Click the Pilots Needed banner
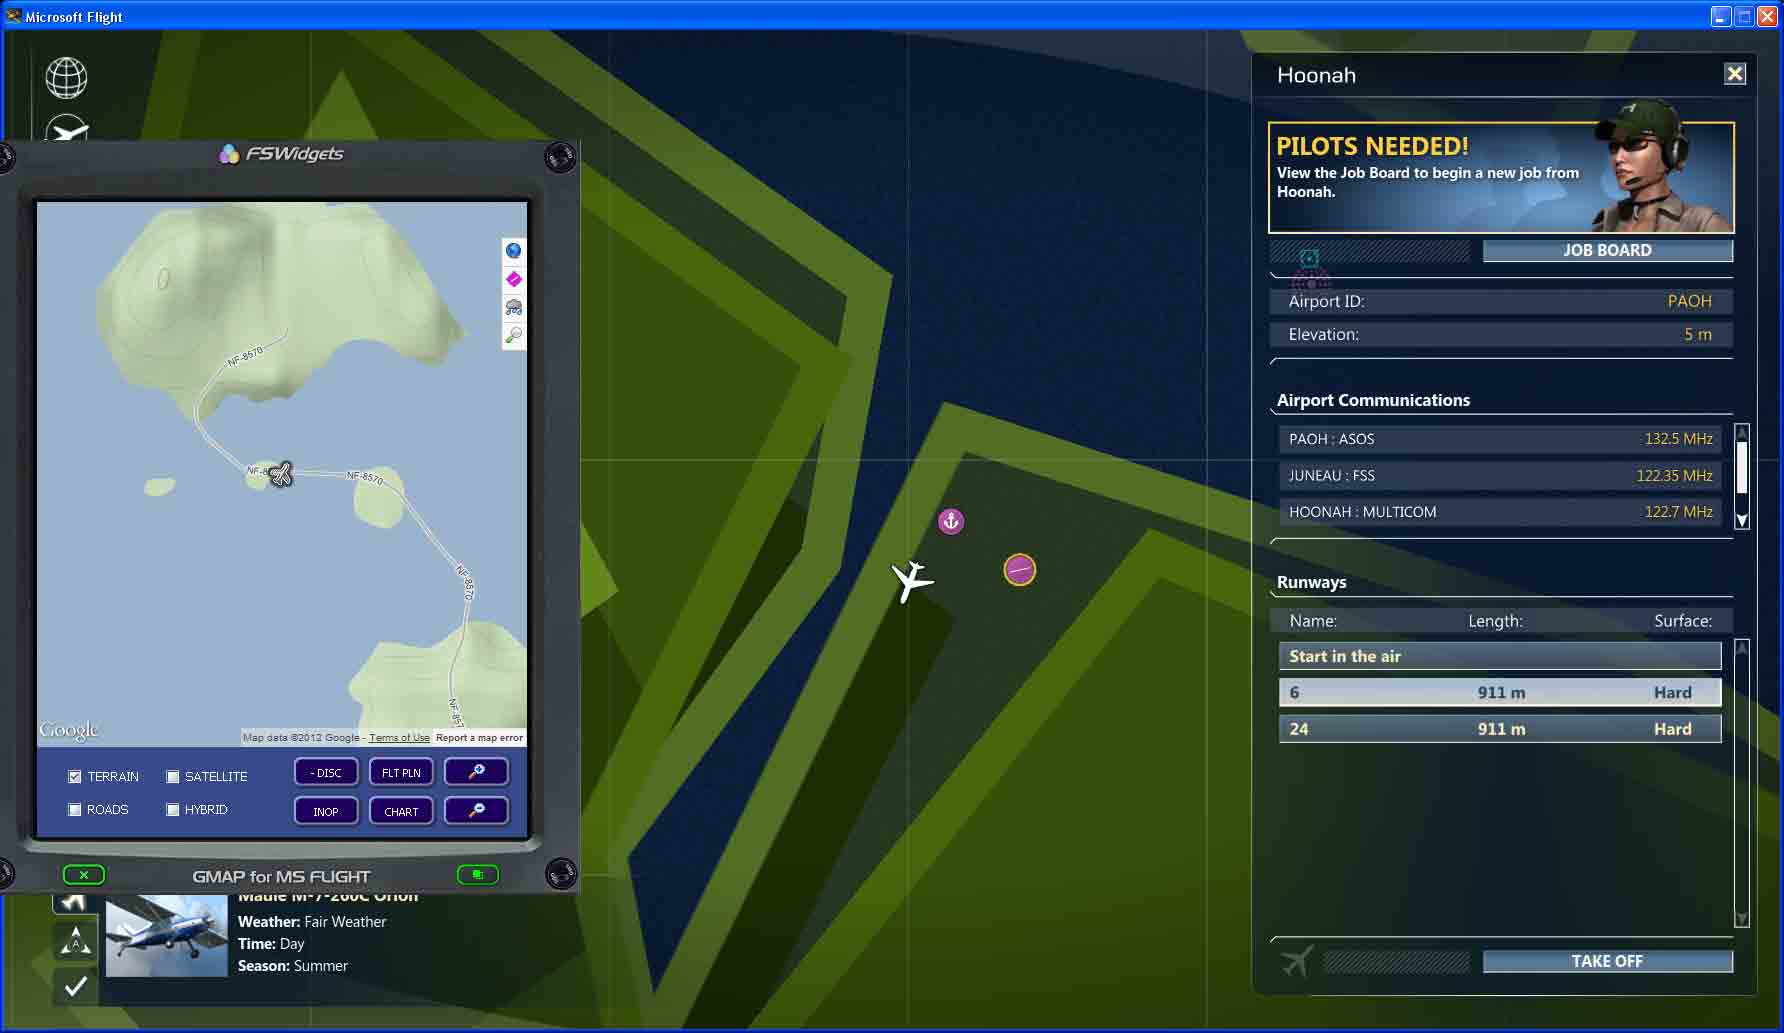Image resolution: width=1784 pixels, height=1033 pixels. coord(1501,178)
